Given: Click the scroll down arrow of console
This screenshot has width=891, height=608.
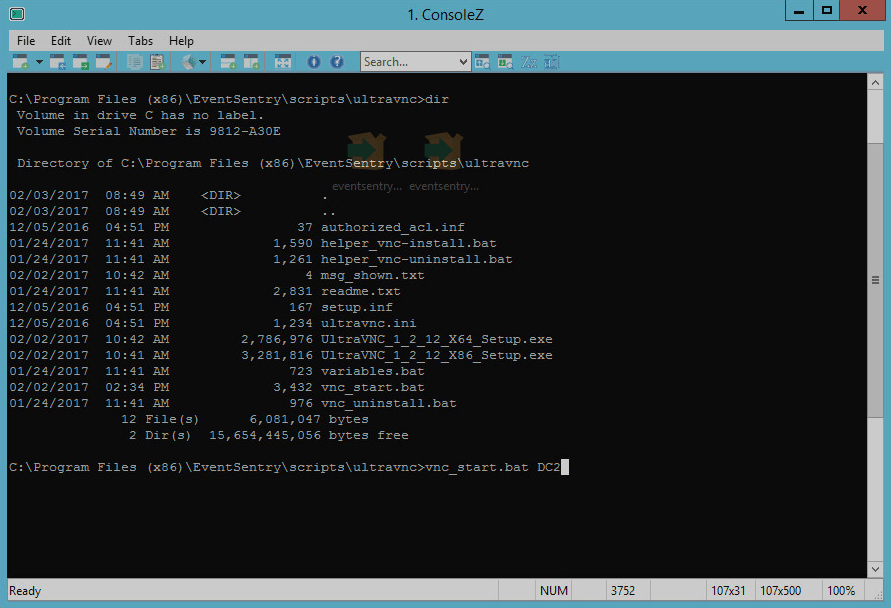Looking at the screenshot, I should (x=875, y=569).
